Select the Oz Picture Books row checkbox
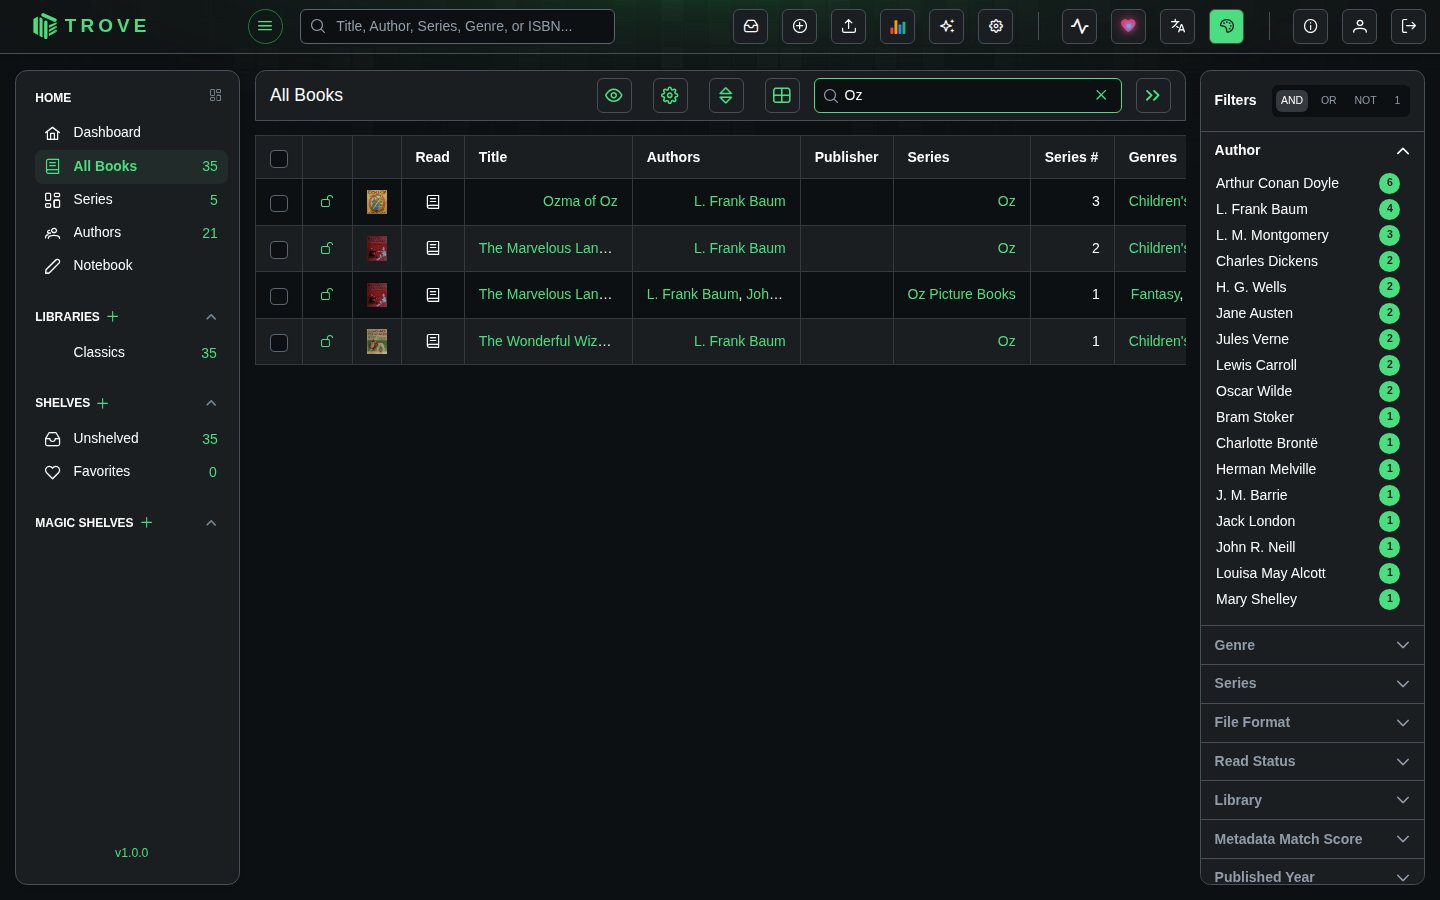 (279, 296)
